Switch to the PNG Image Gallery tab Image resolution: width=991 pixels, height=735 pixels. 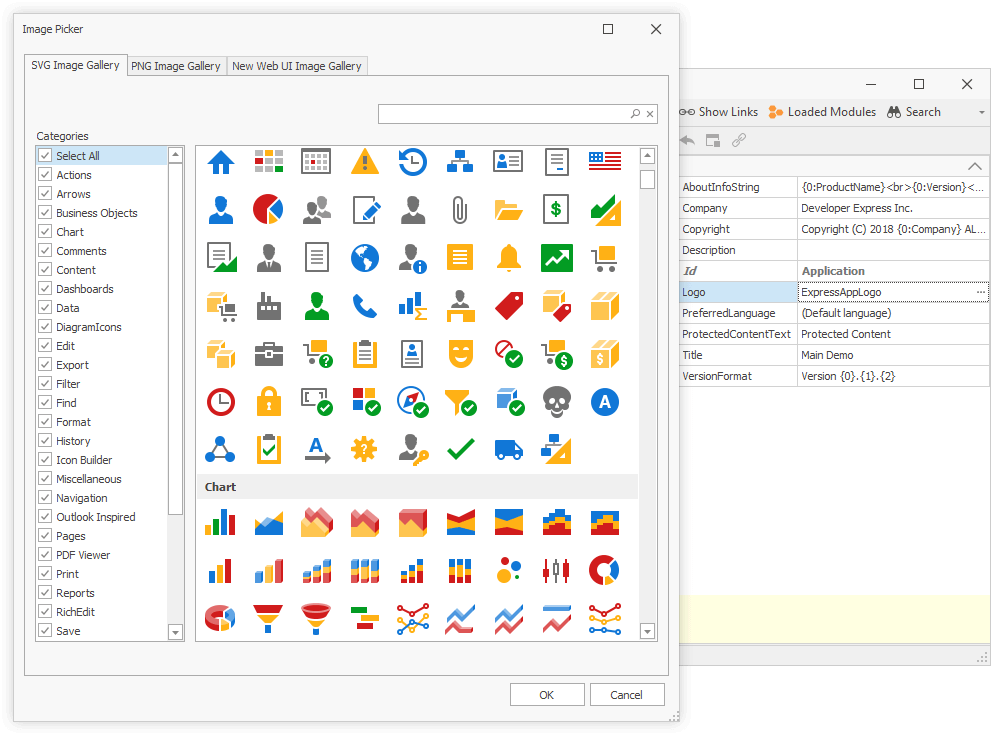176,66
